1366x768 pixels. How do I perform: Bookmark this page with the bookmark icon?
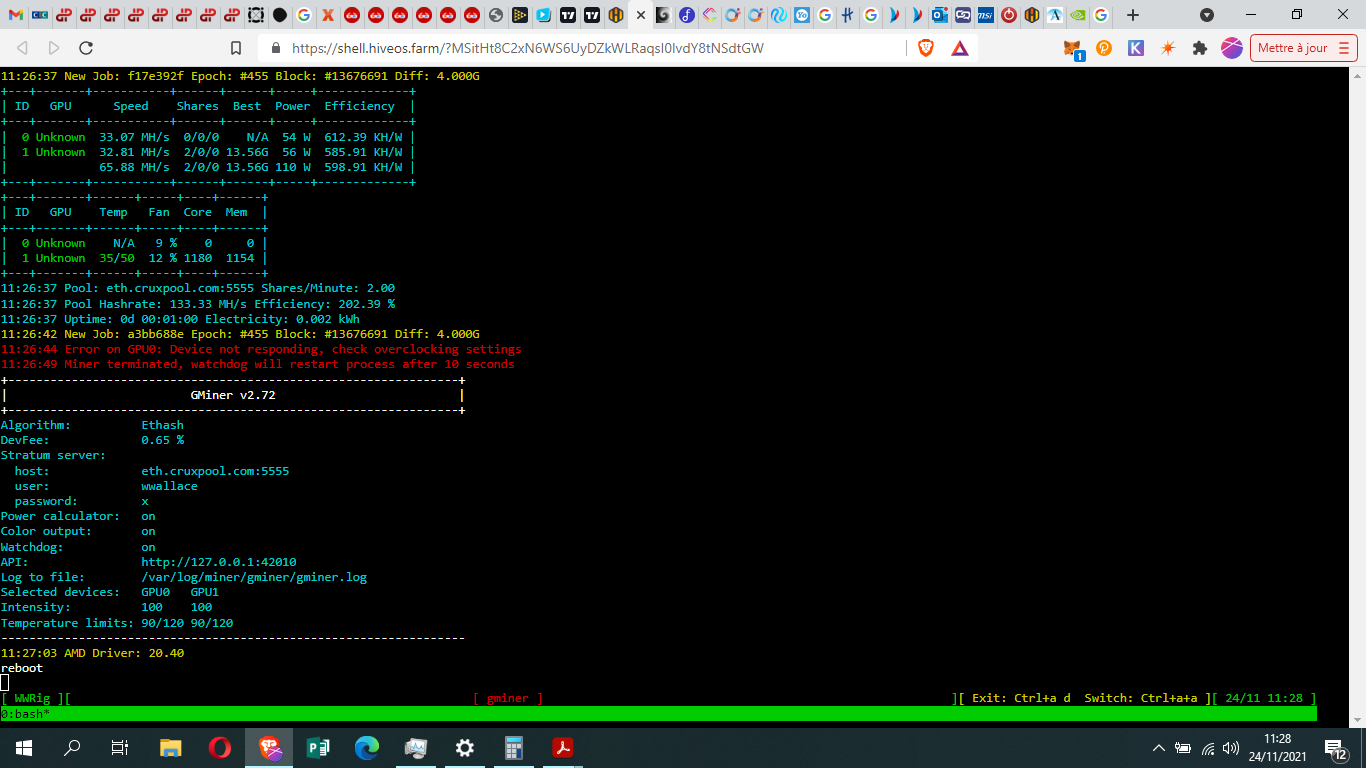click(x=236, y=48)
